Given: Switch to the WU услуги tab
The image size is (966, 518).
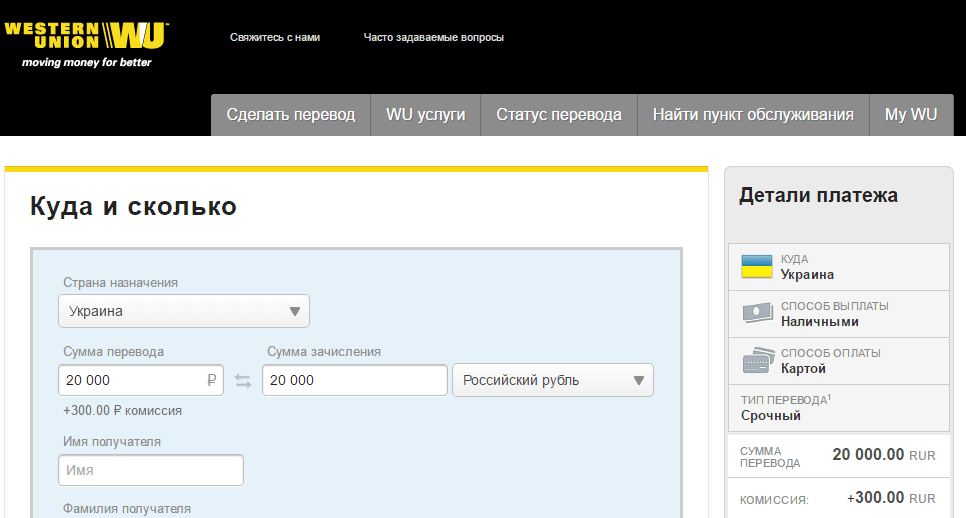Looking at the screenshot, I should click(425, 115).
